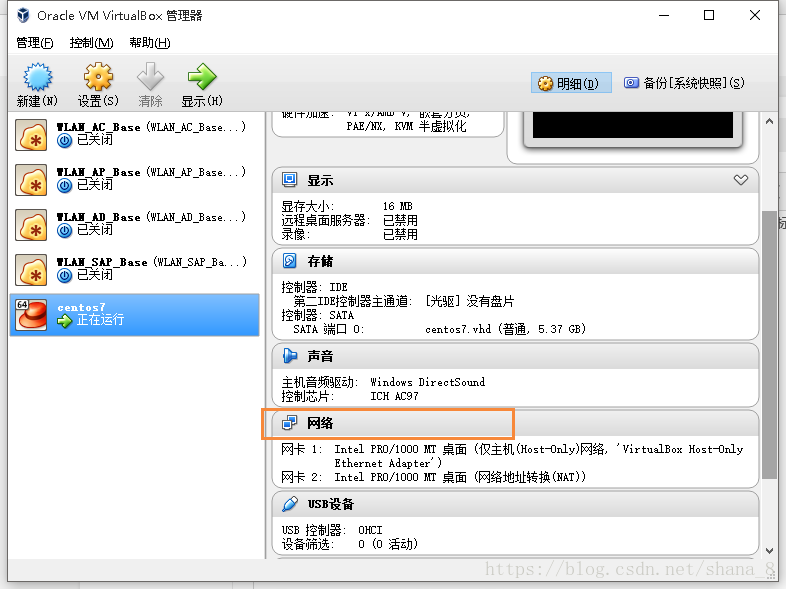Click the Discard (清除) arrow icon
This screenshot has height=589, width=786.
click(x=150, y=77)
